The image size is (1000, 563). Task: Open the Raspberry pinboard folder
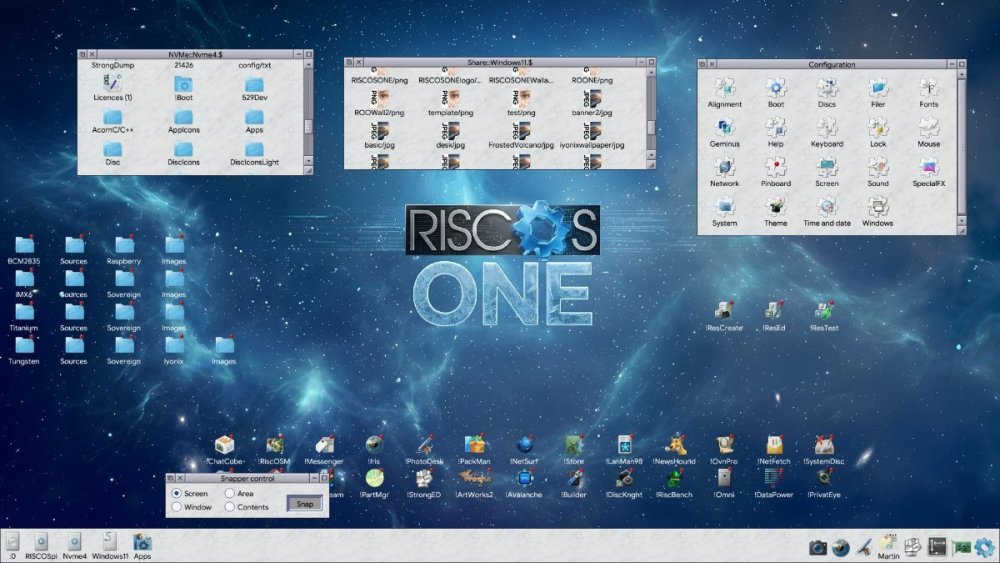click(x=124, y=249)
